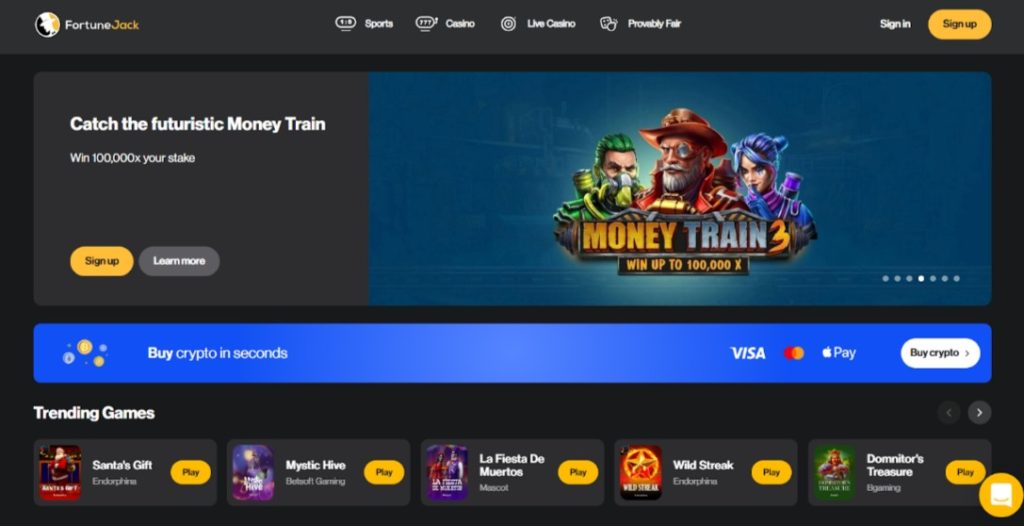Click Sign in link in the header
Screen dimensions: 1024x526
coord(895,24)
